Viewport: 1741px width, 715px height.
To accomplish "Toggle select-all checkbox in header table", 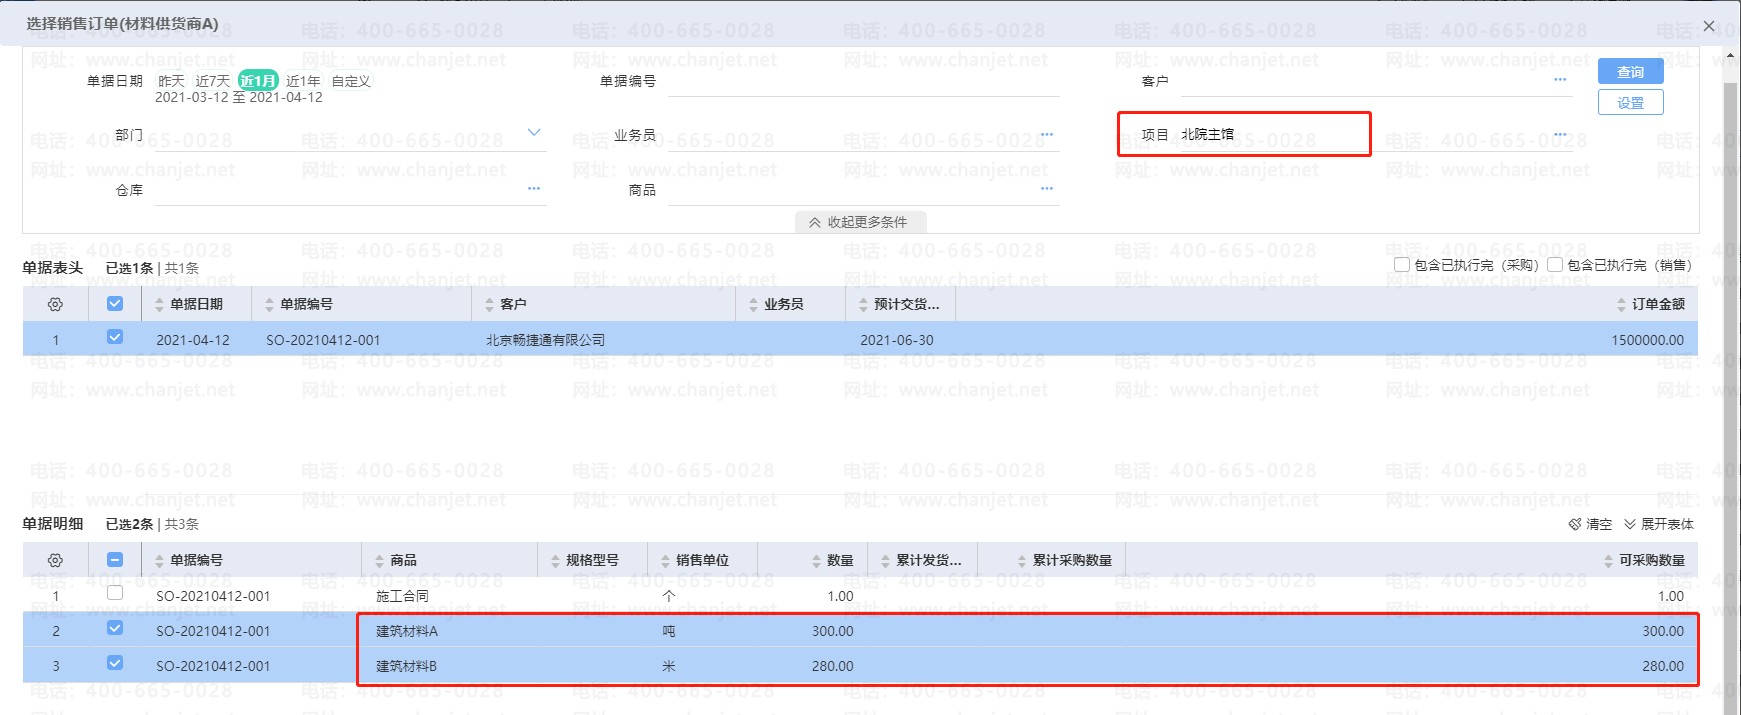I will (115, 303).
